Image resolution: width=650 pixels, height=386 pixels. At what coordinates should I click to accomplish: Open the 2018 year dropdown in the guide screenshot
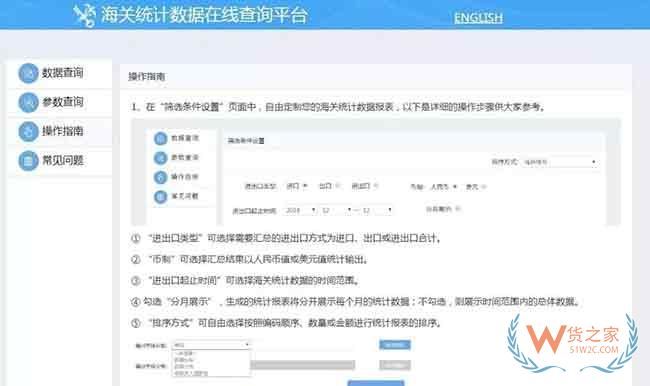coord(300,211)
